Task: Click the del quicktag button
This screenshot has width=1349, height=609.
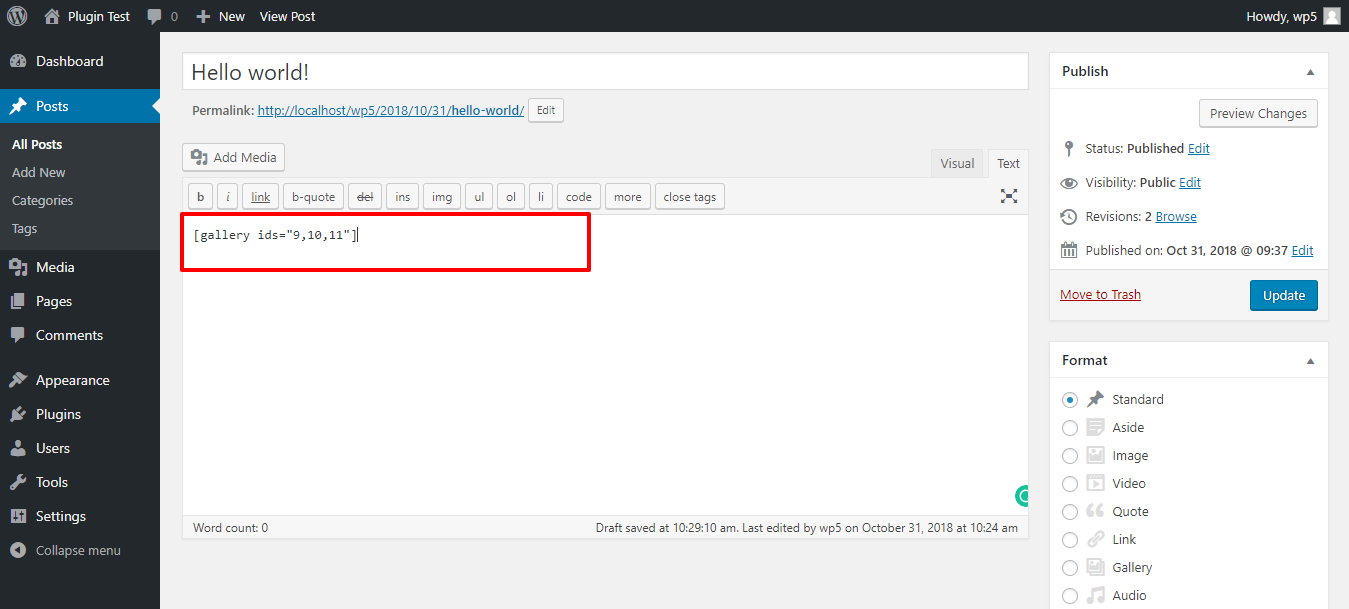Action: (x=365, y=197)
